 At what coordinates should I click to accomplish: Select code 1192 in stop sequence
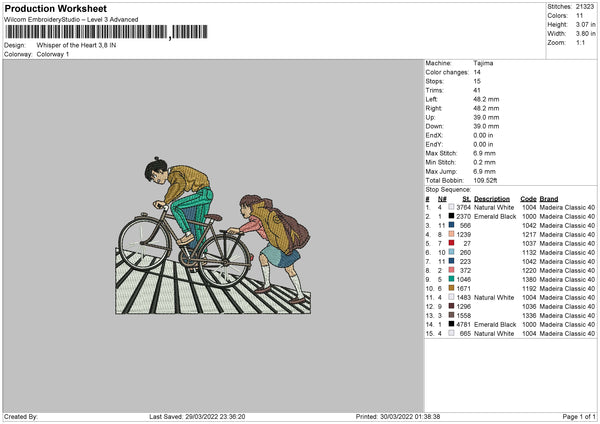pos(529,289)
